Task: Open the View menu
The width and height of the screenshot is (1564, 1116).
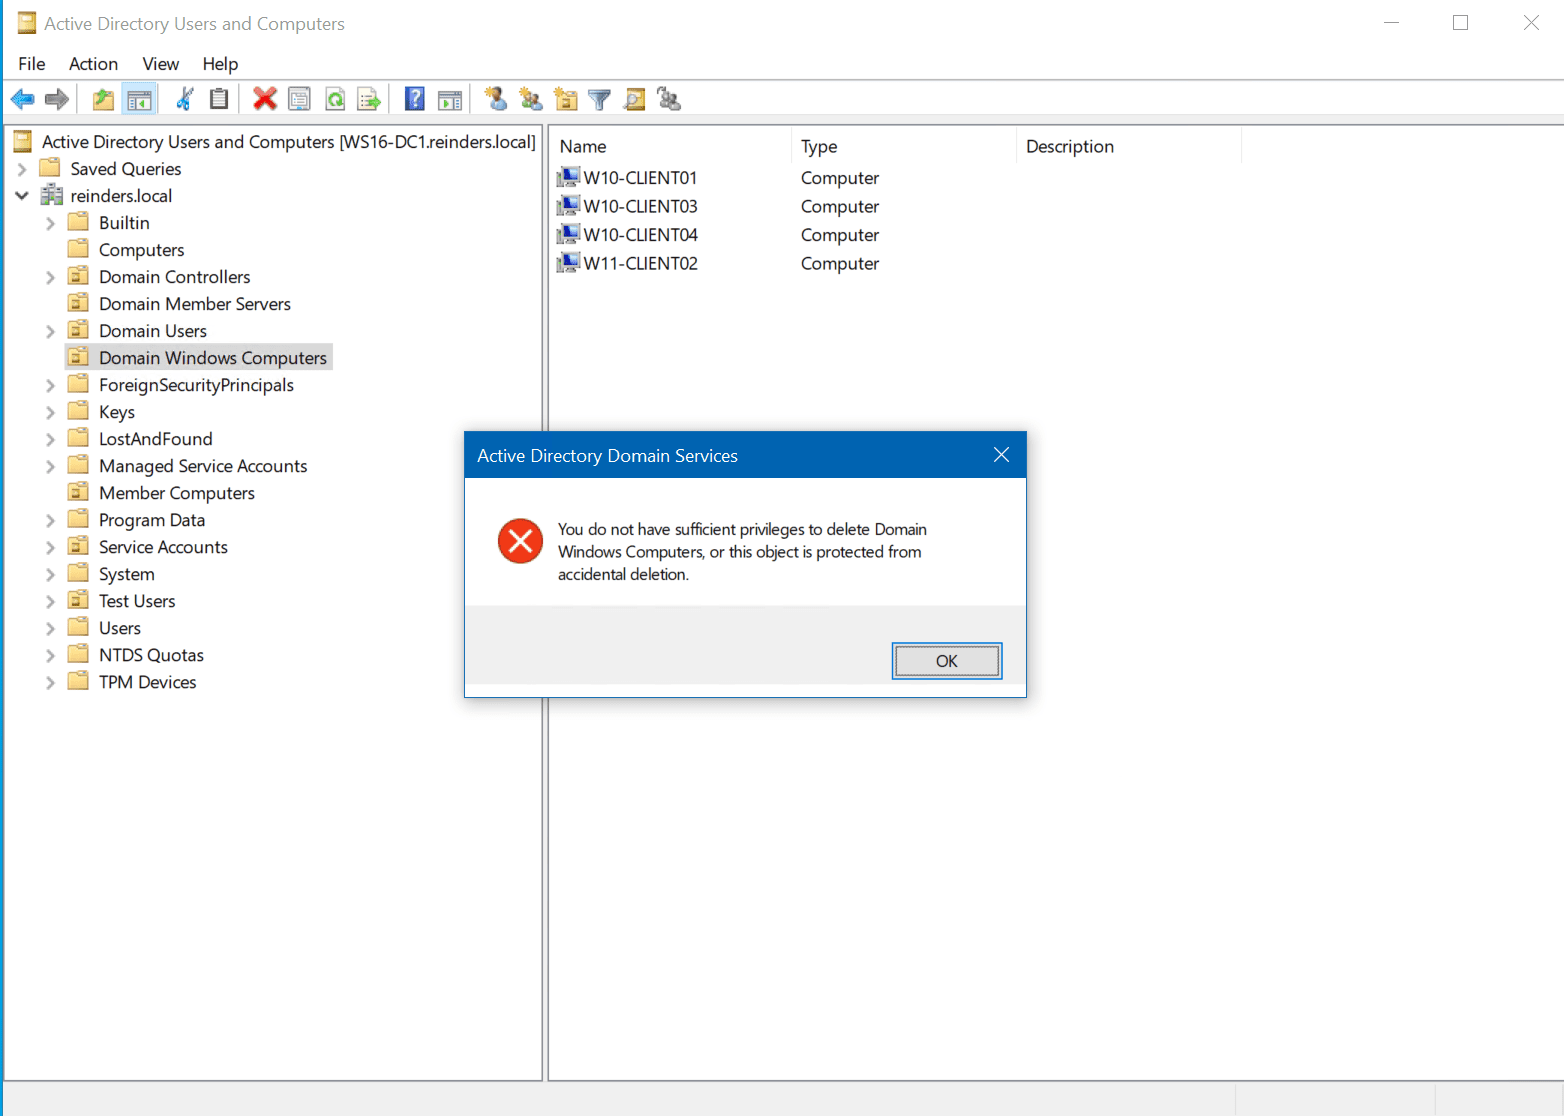Action: click(160, 64)
